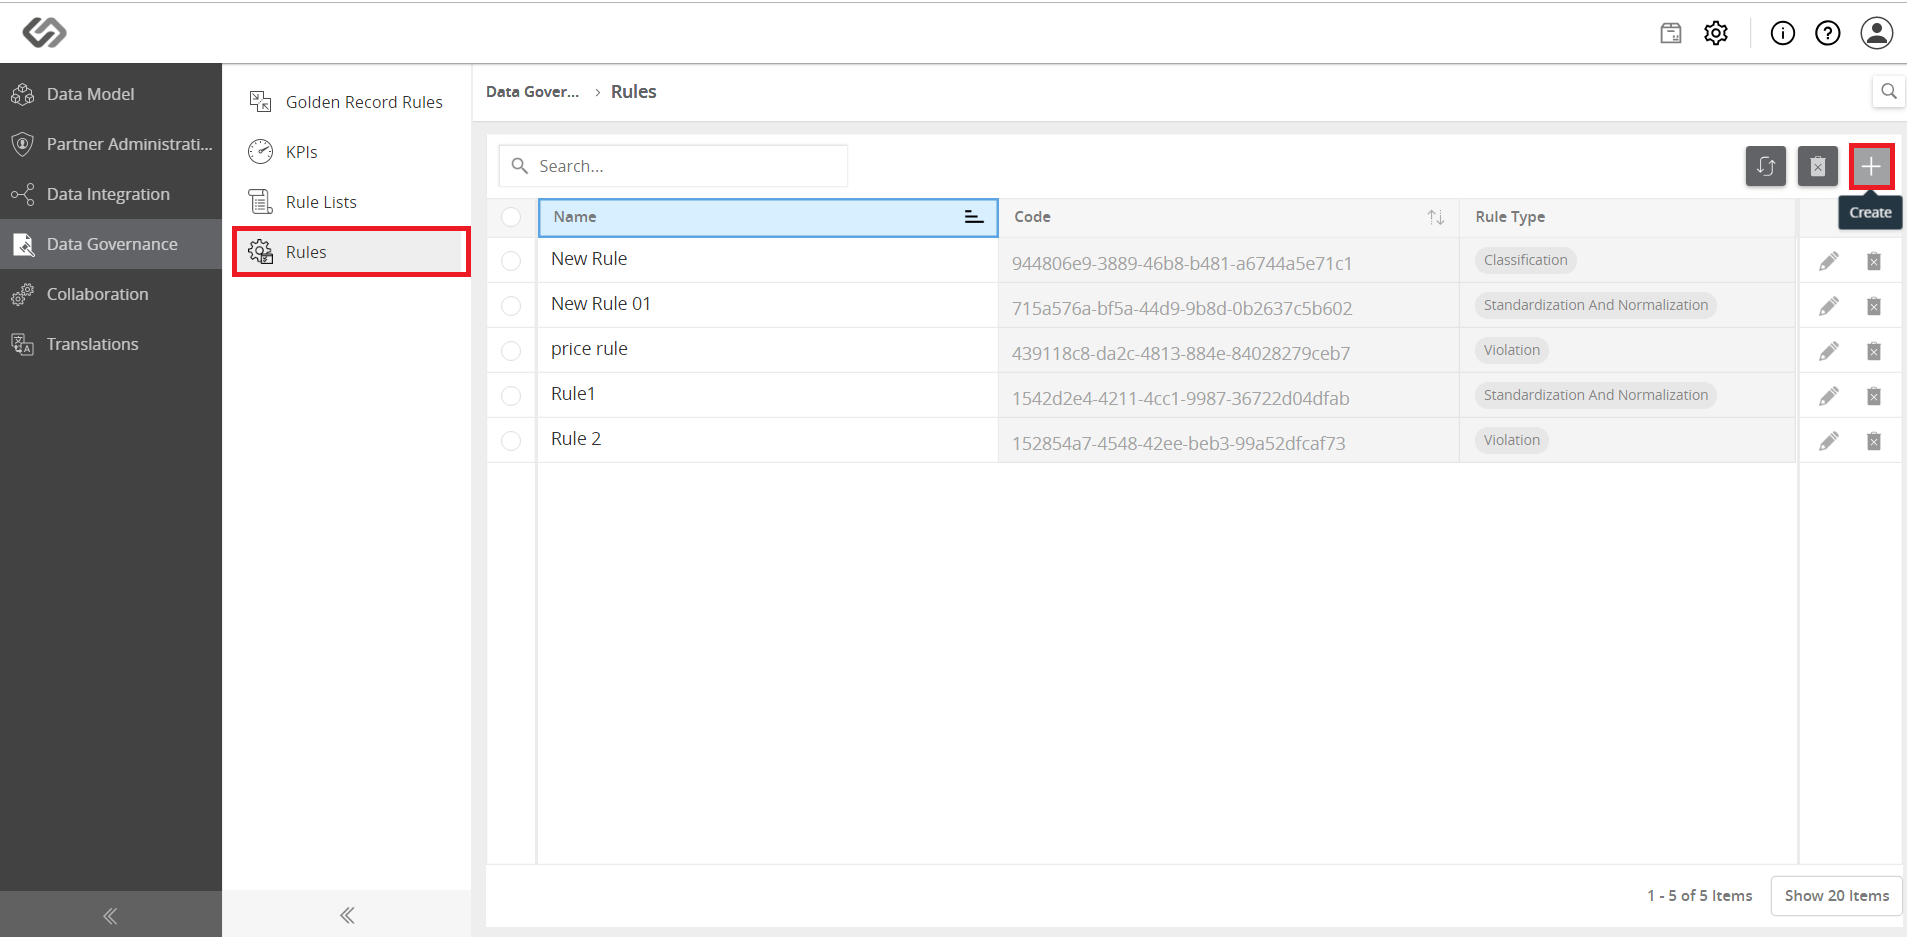1907x937 pixels.
Task: Click the New Rule 01 name cell
Action: pos(767,304)
